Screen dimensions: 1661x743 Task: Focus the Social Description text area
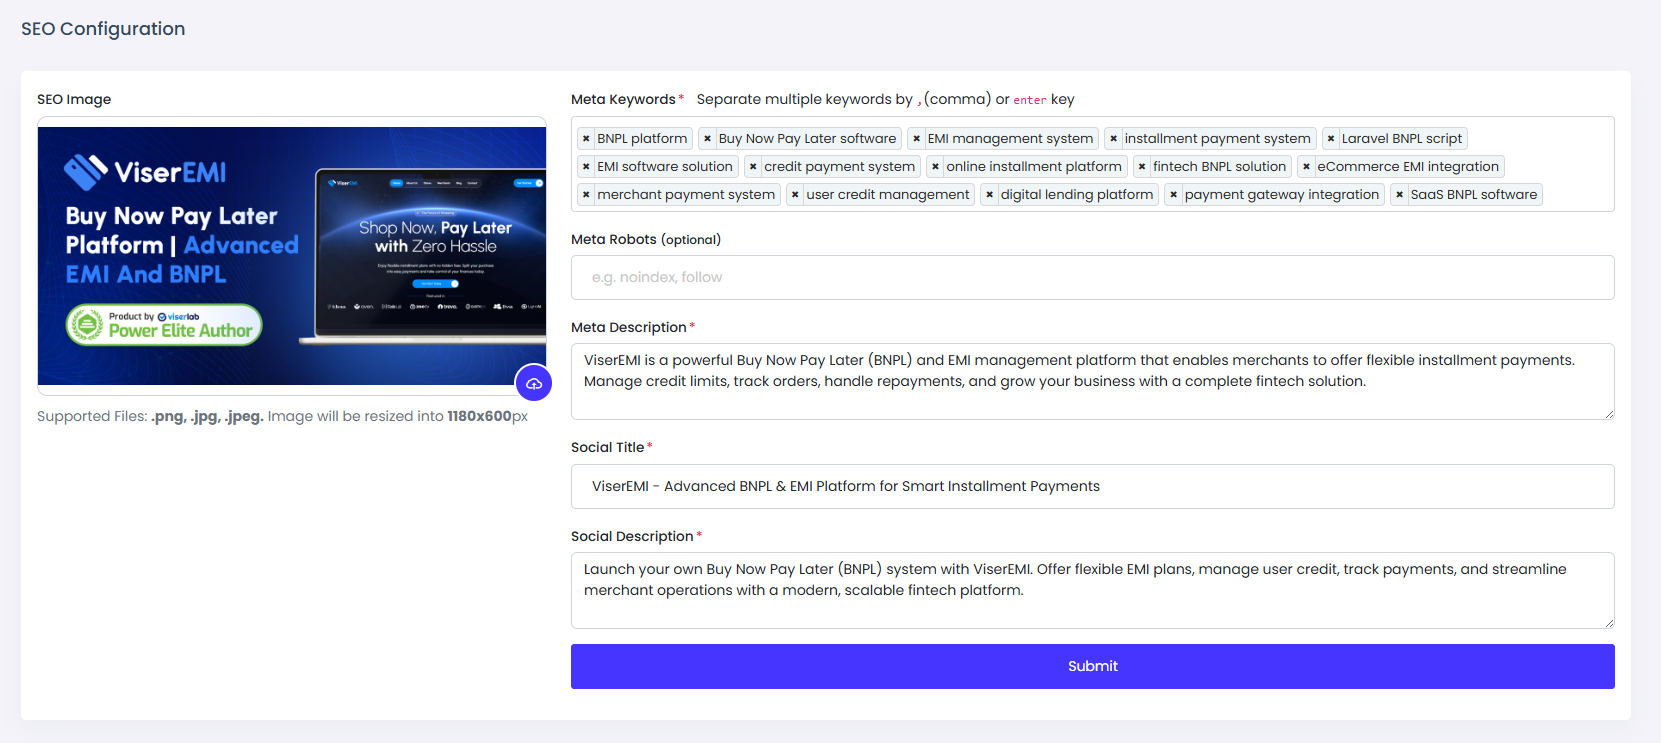1092,590
